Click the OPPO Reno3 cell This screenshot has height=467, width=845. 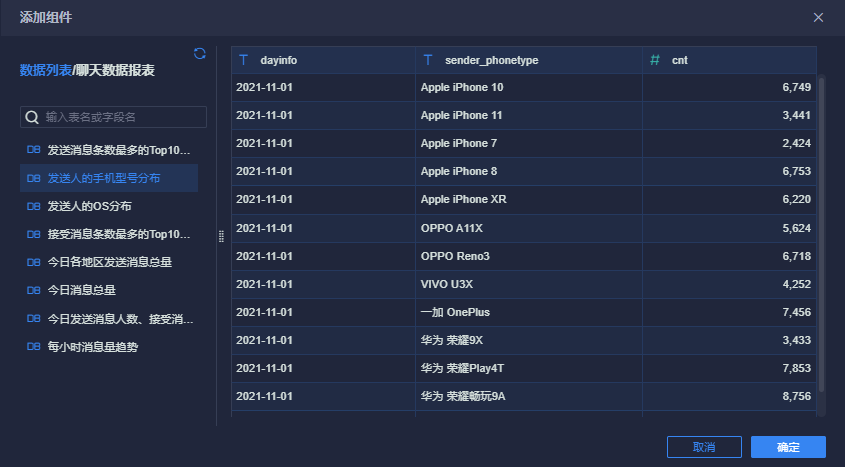tap(529, 256)
